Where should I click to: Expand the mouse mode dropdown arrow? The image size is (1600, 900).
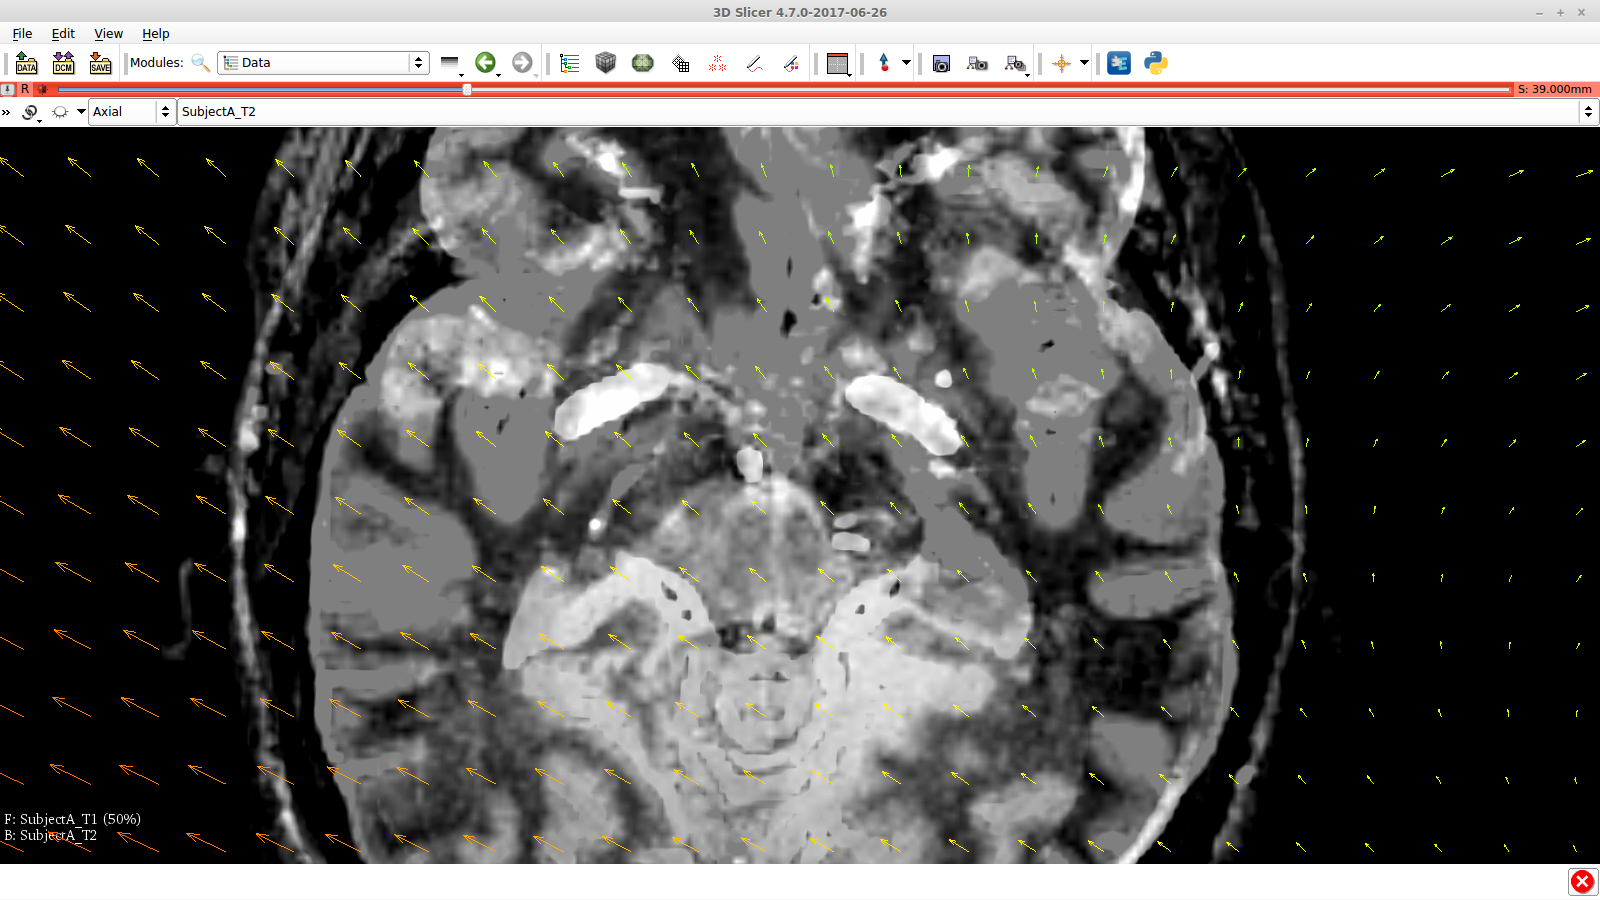pyautogui.click(x=906, y=63)
